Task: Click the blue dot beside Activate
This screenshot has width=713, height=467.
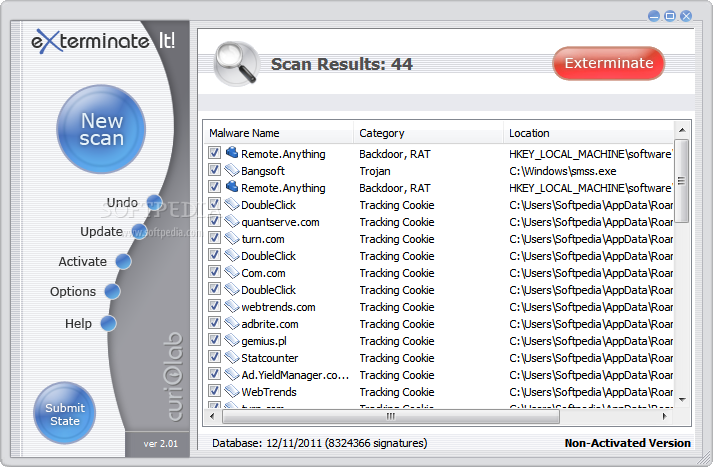Action: coord(123,261)
